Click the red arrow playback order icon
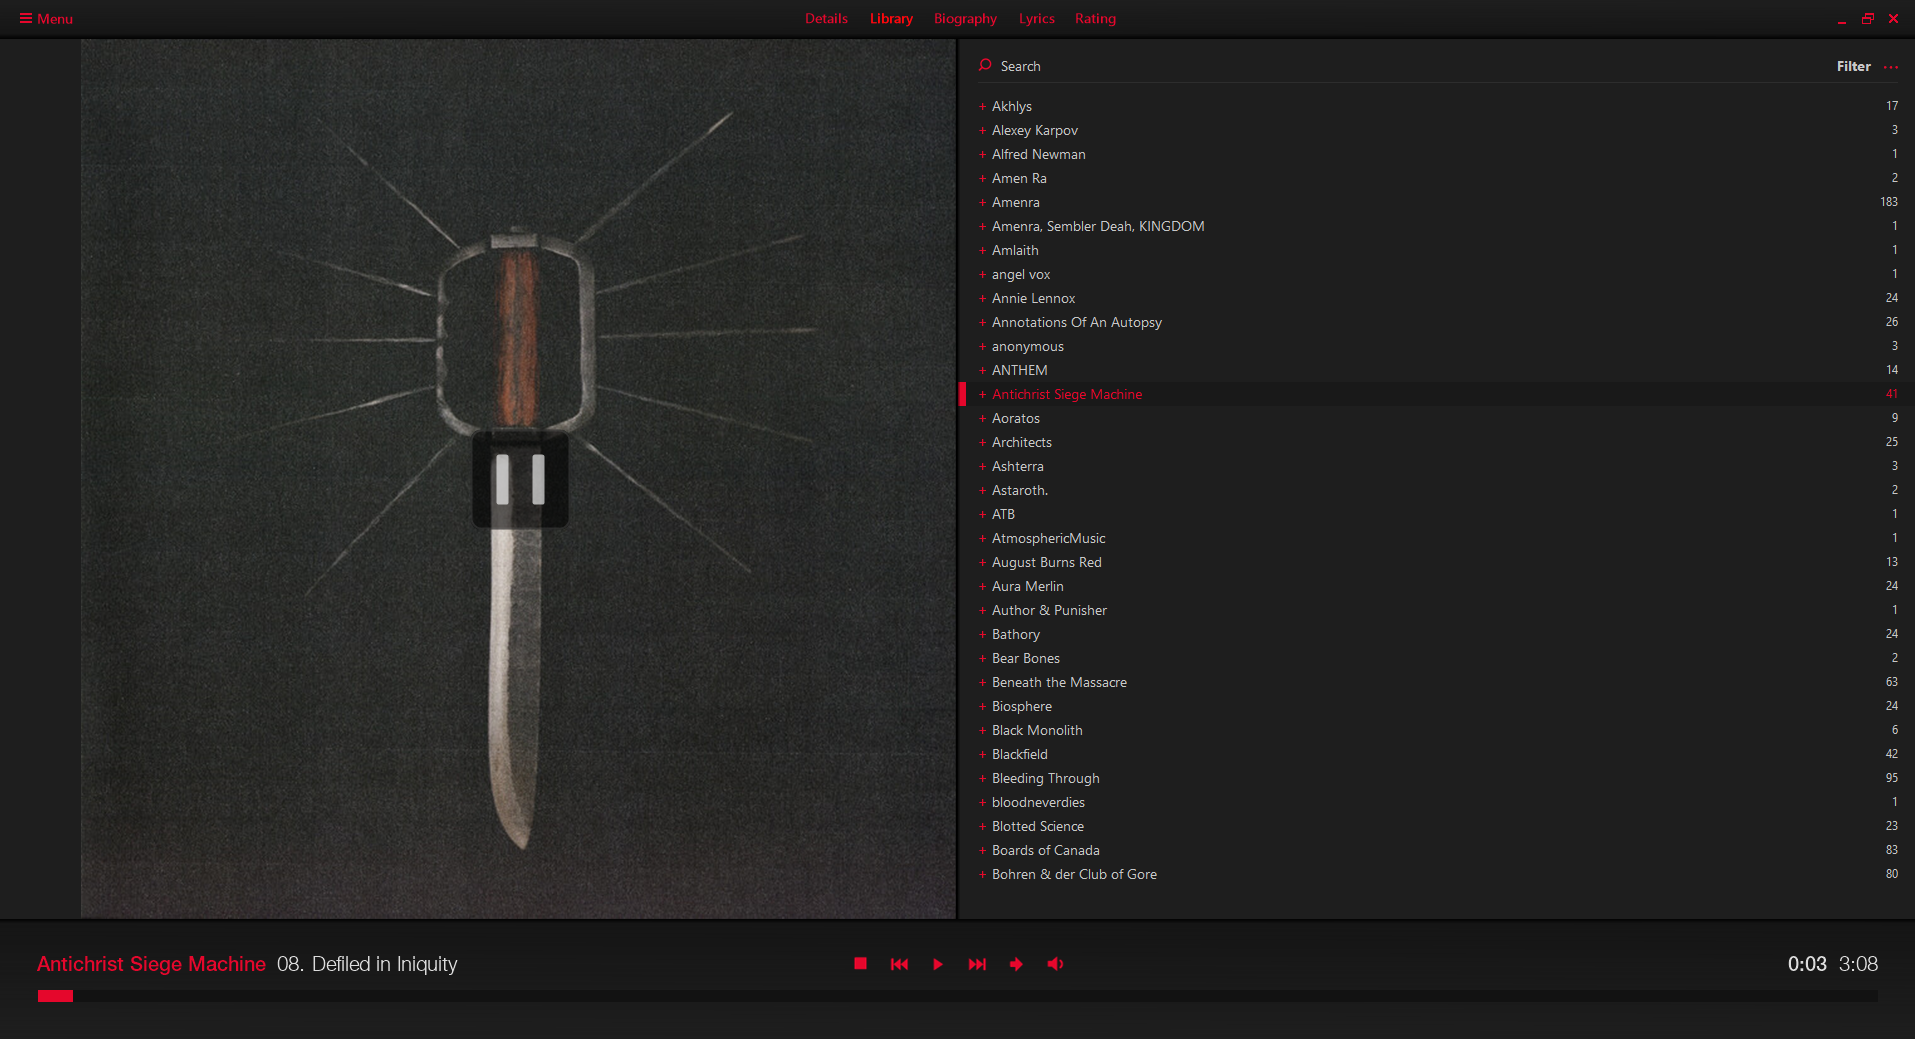This screenshot has width=1915, height=1039. [1016, 964]
